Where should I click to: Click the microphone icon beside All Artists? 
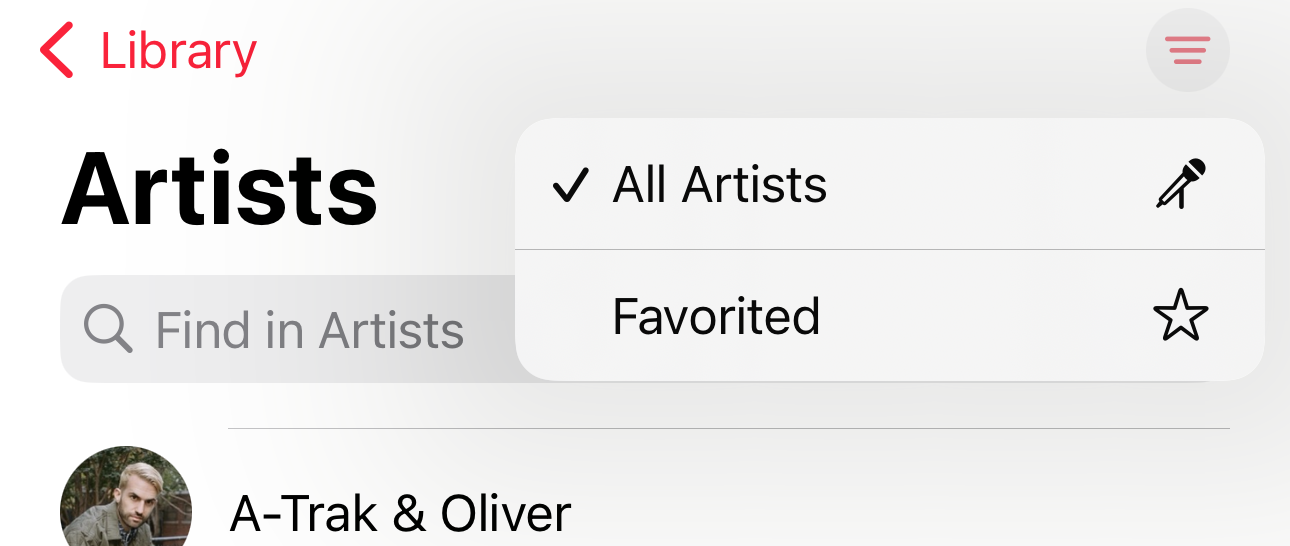click(x=1181, y=184)
